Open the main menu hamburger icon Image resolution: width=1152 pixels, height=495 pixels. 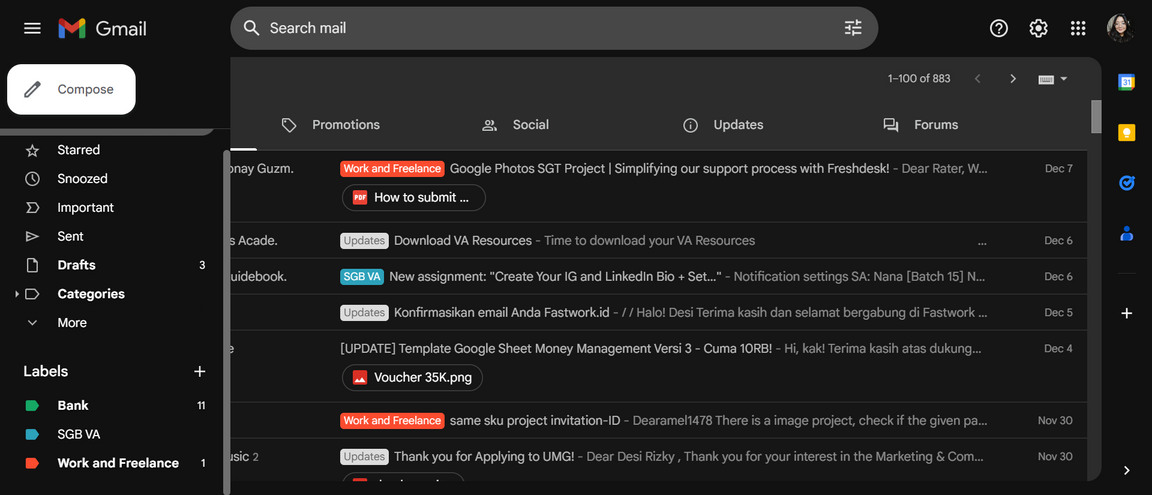(x=32, y=29)
